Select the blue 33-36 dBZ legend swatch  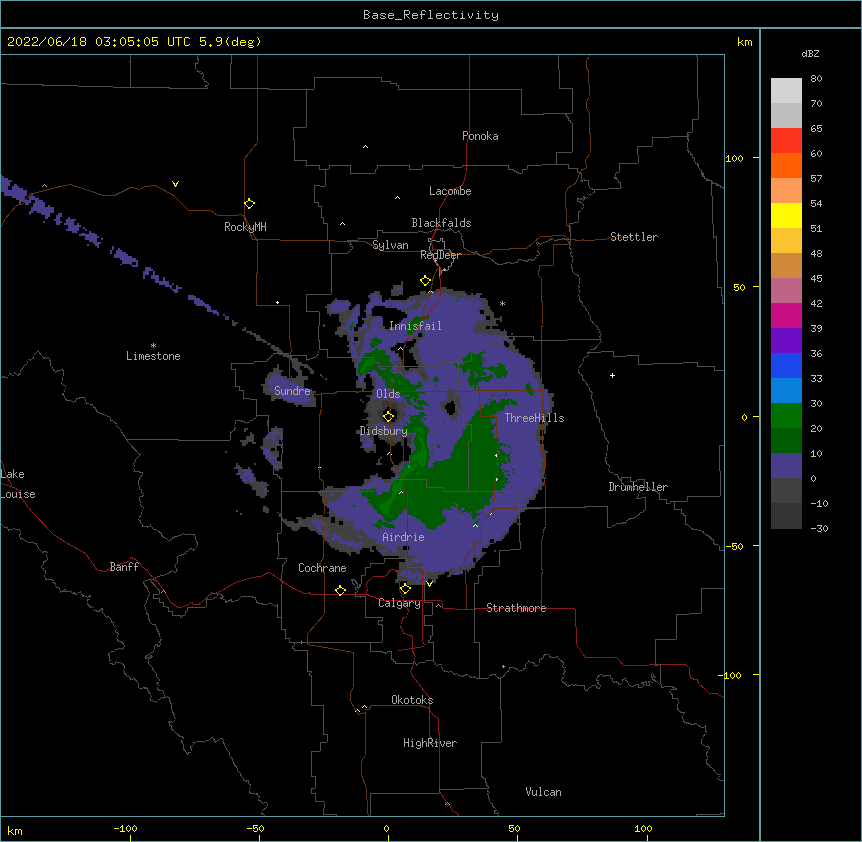(x=786, y=365)
